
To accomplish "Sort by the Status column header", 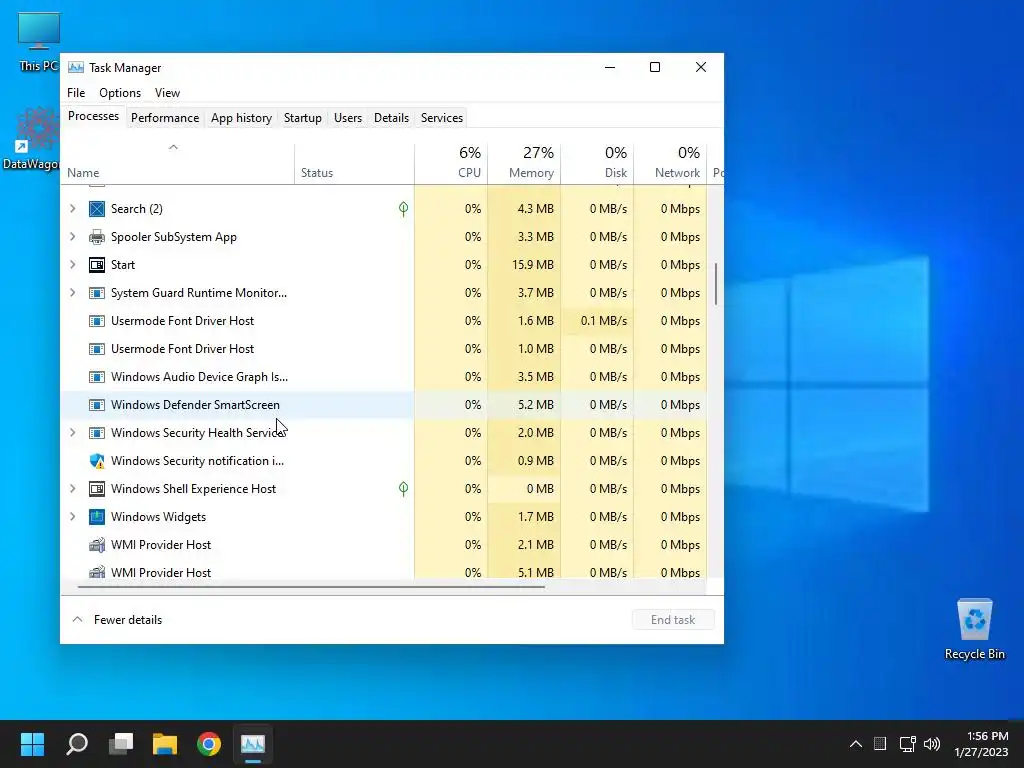I will 354,164.
